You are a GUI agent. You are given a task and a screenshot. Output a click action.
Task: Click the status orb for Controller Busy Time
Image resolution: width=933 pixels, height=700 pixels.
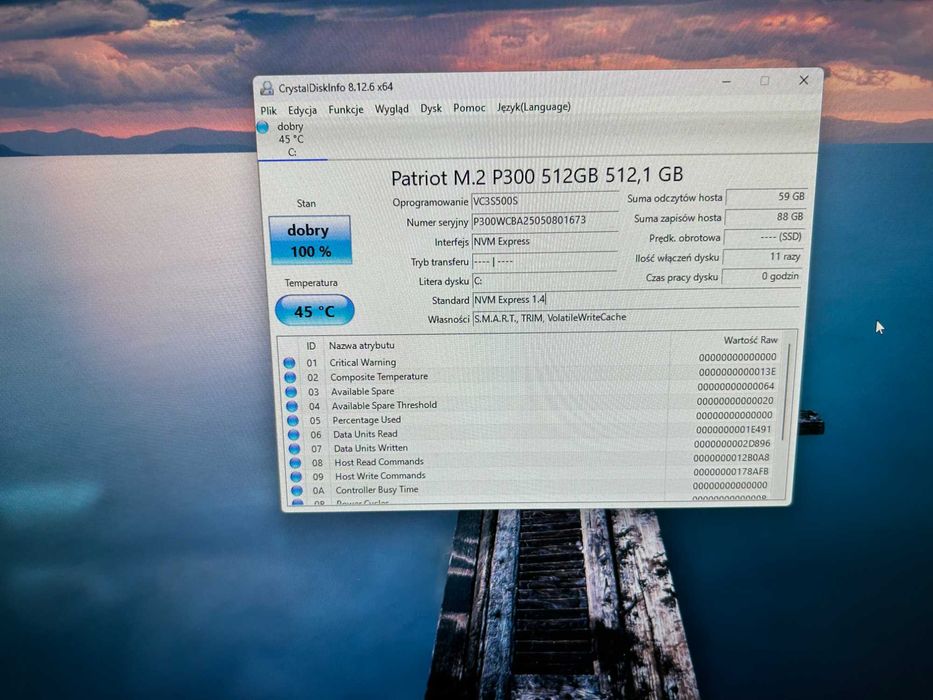click(296, 491)
